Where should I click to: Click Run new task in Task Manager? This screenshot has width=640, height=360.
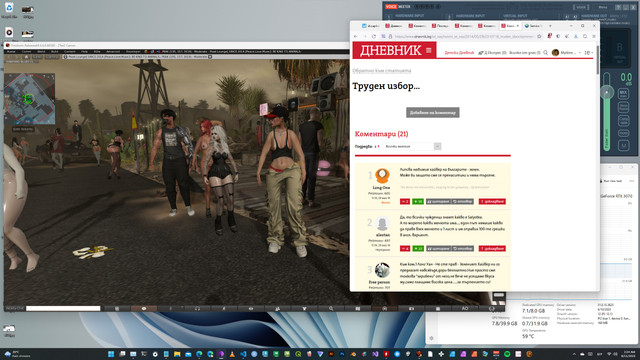[x=611, y=181]
